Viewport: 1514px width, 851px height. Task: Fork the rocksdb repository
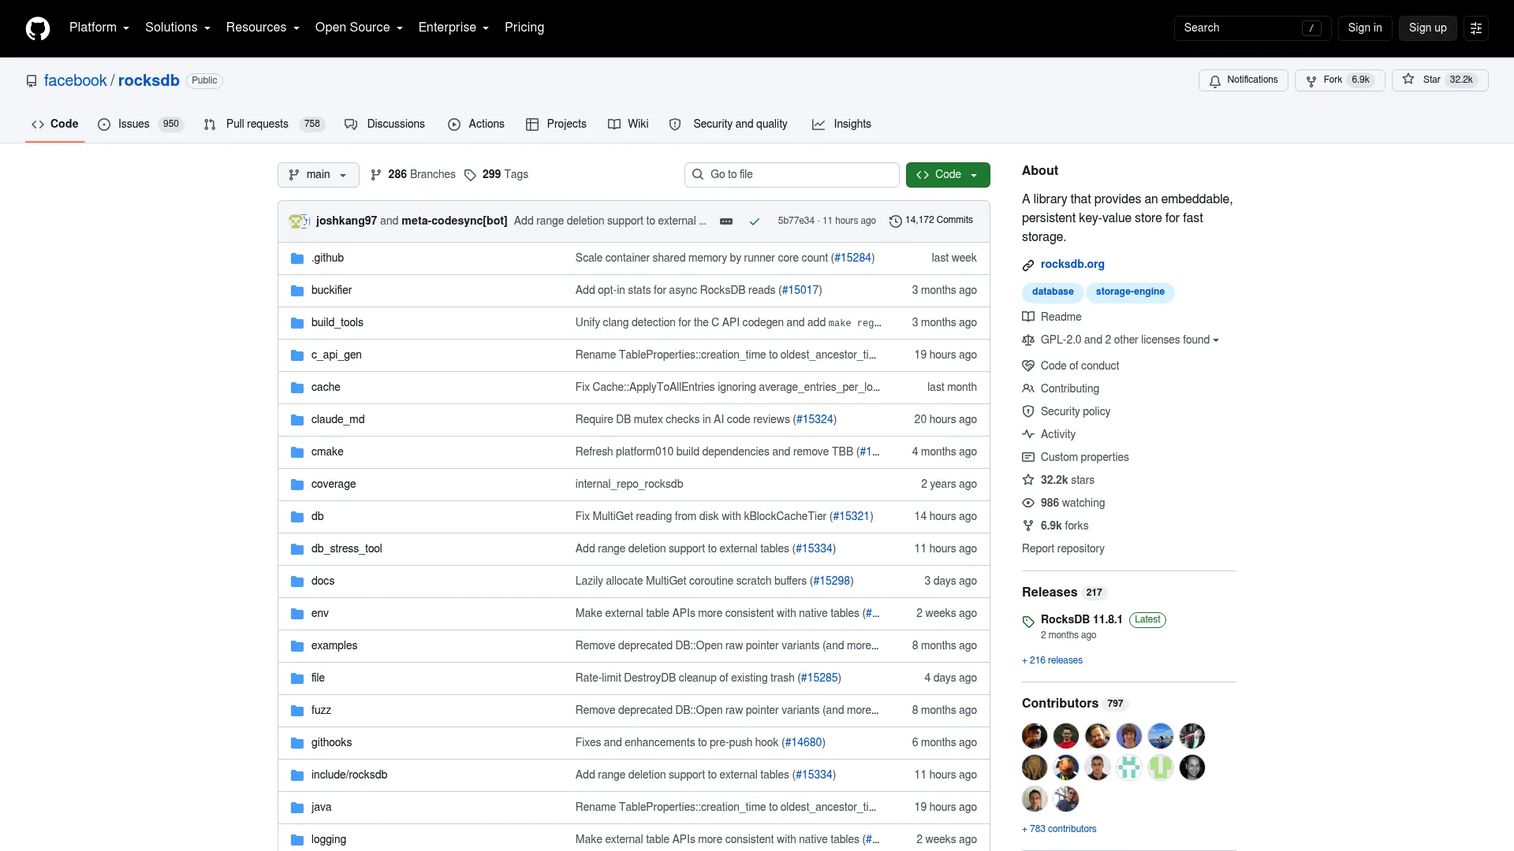coord(1339,80)
